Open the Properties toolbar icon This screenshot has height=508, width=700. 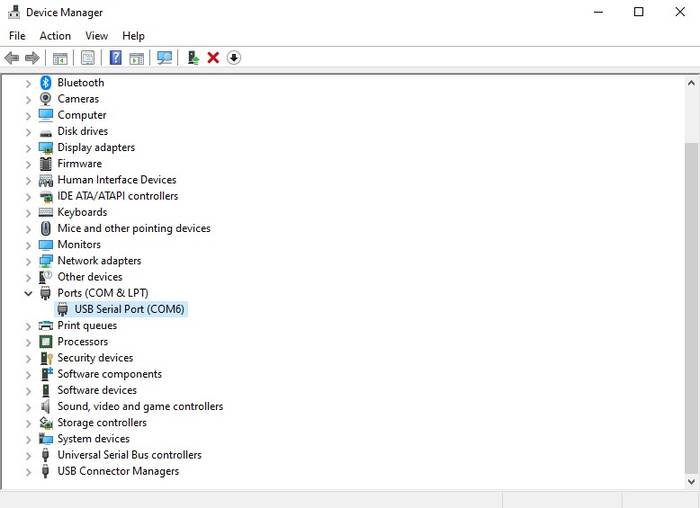(88, 58)
